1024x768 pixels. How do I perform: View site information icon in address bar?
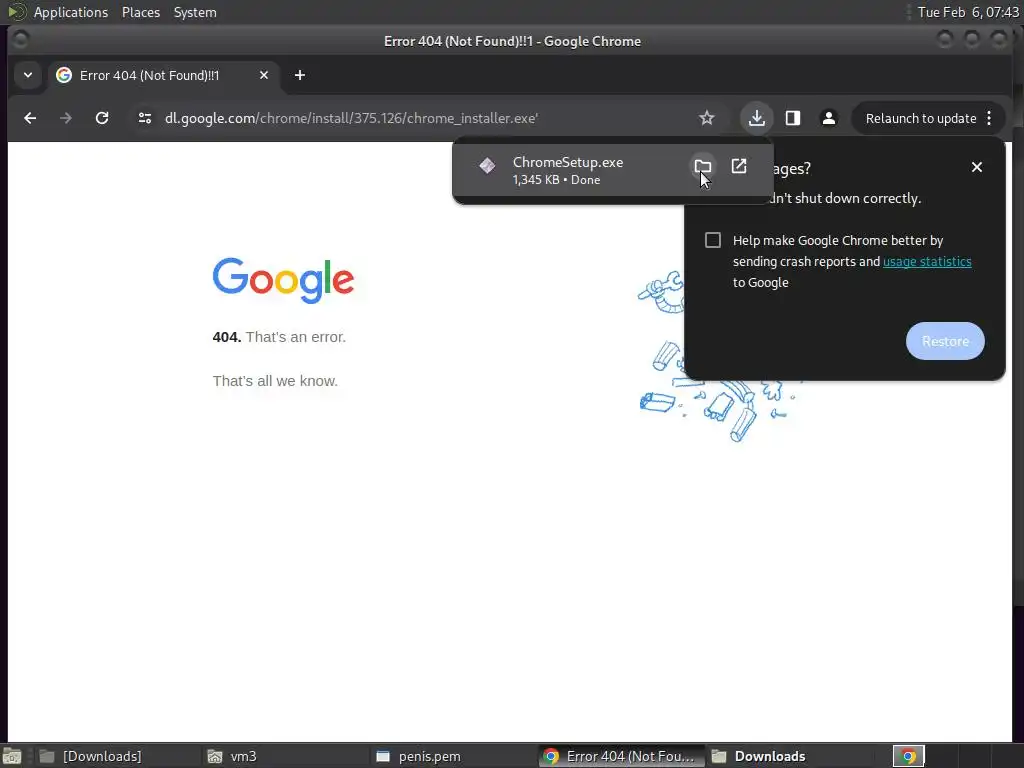point(145,118)
